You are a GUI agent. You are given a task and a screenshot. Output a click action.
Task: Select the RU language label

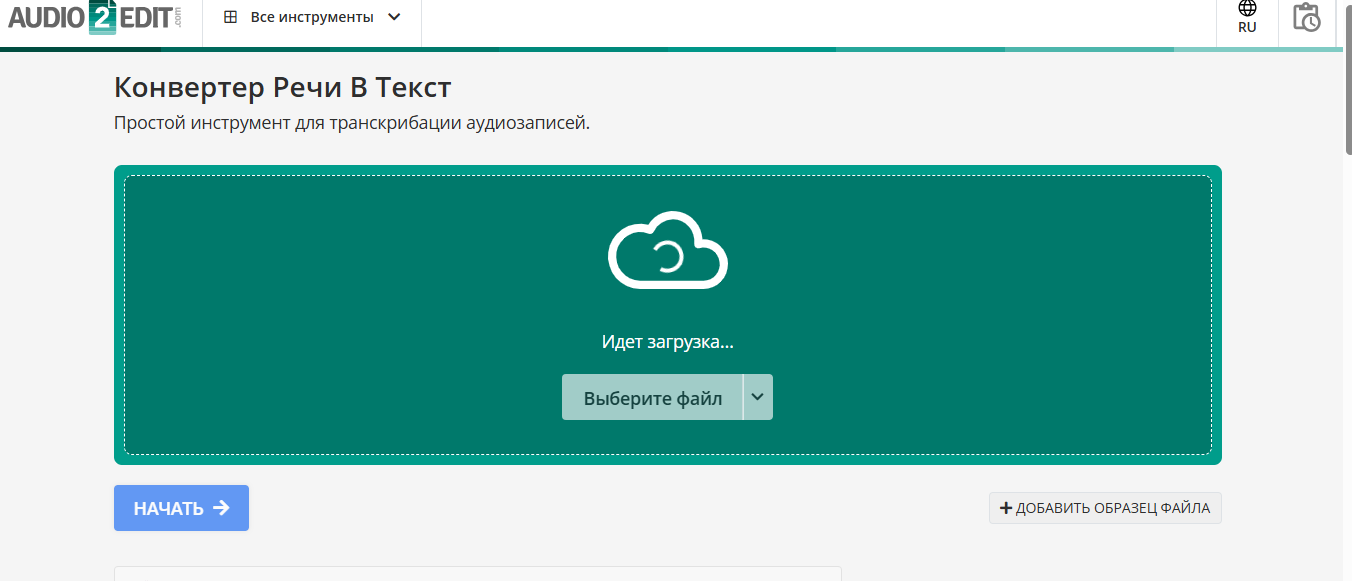1247,28
